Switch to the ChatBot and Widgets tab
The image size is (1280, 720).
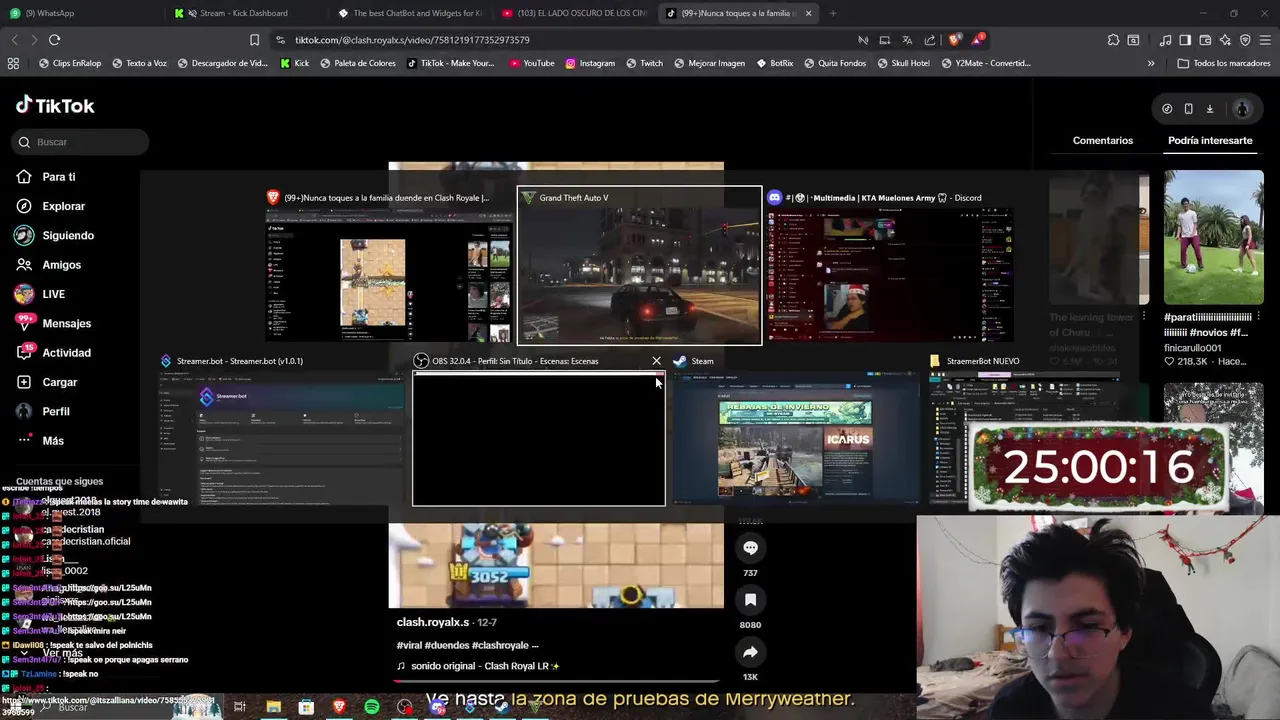(x=410, y=13)
